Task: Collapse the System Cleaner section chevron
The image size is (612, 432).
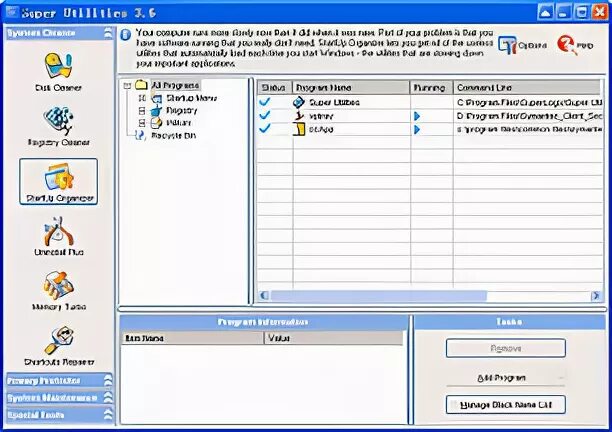Action: click(108, 33)
